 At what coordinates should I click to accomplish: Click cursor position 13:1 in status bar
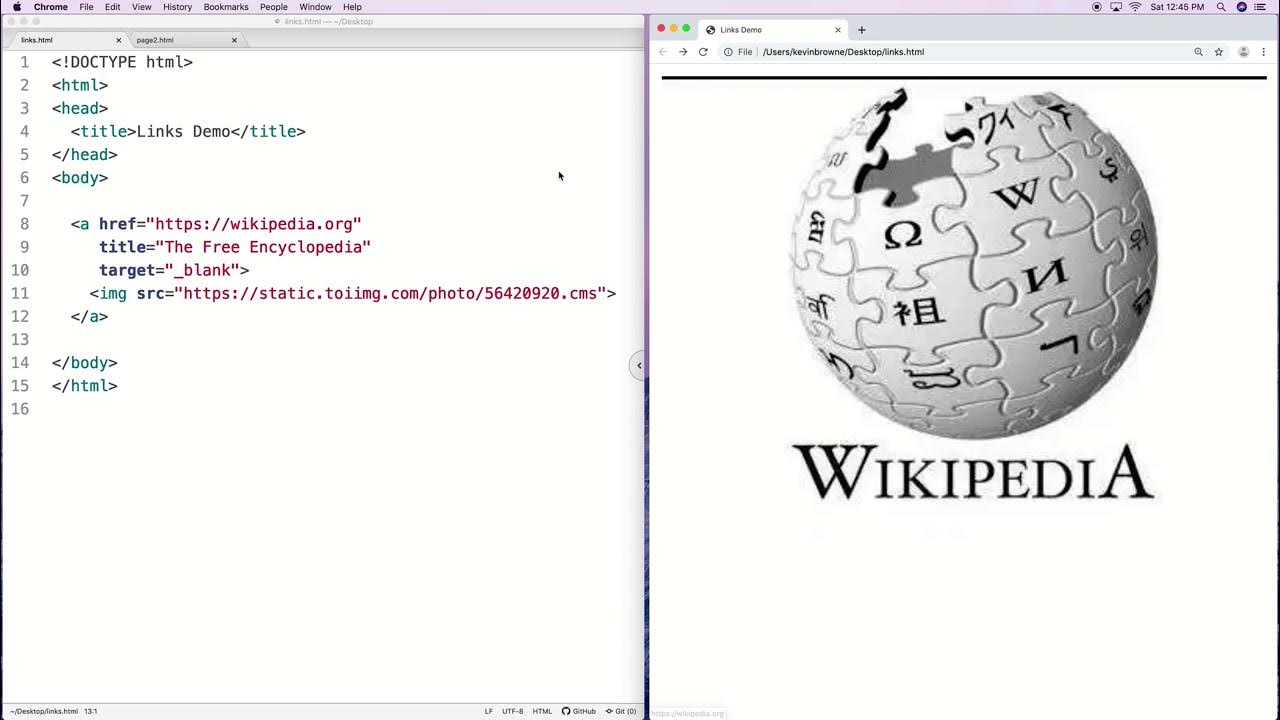pos(91,711)
